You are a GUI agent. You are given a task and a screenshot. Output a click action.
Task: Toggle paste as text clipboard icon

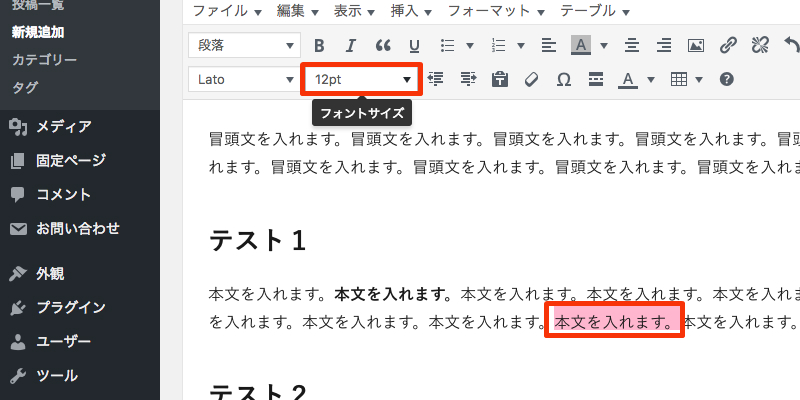click(499, 79)
